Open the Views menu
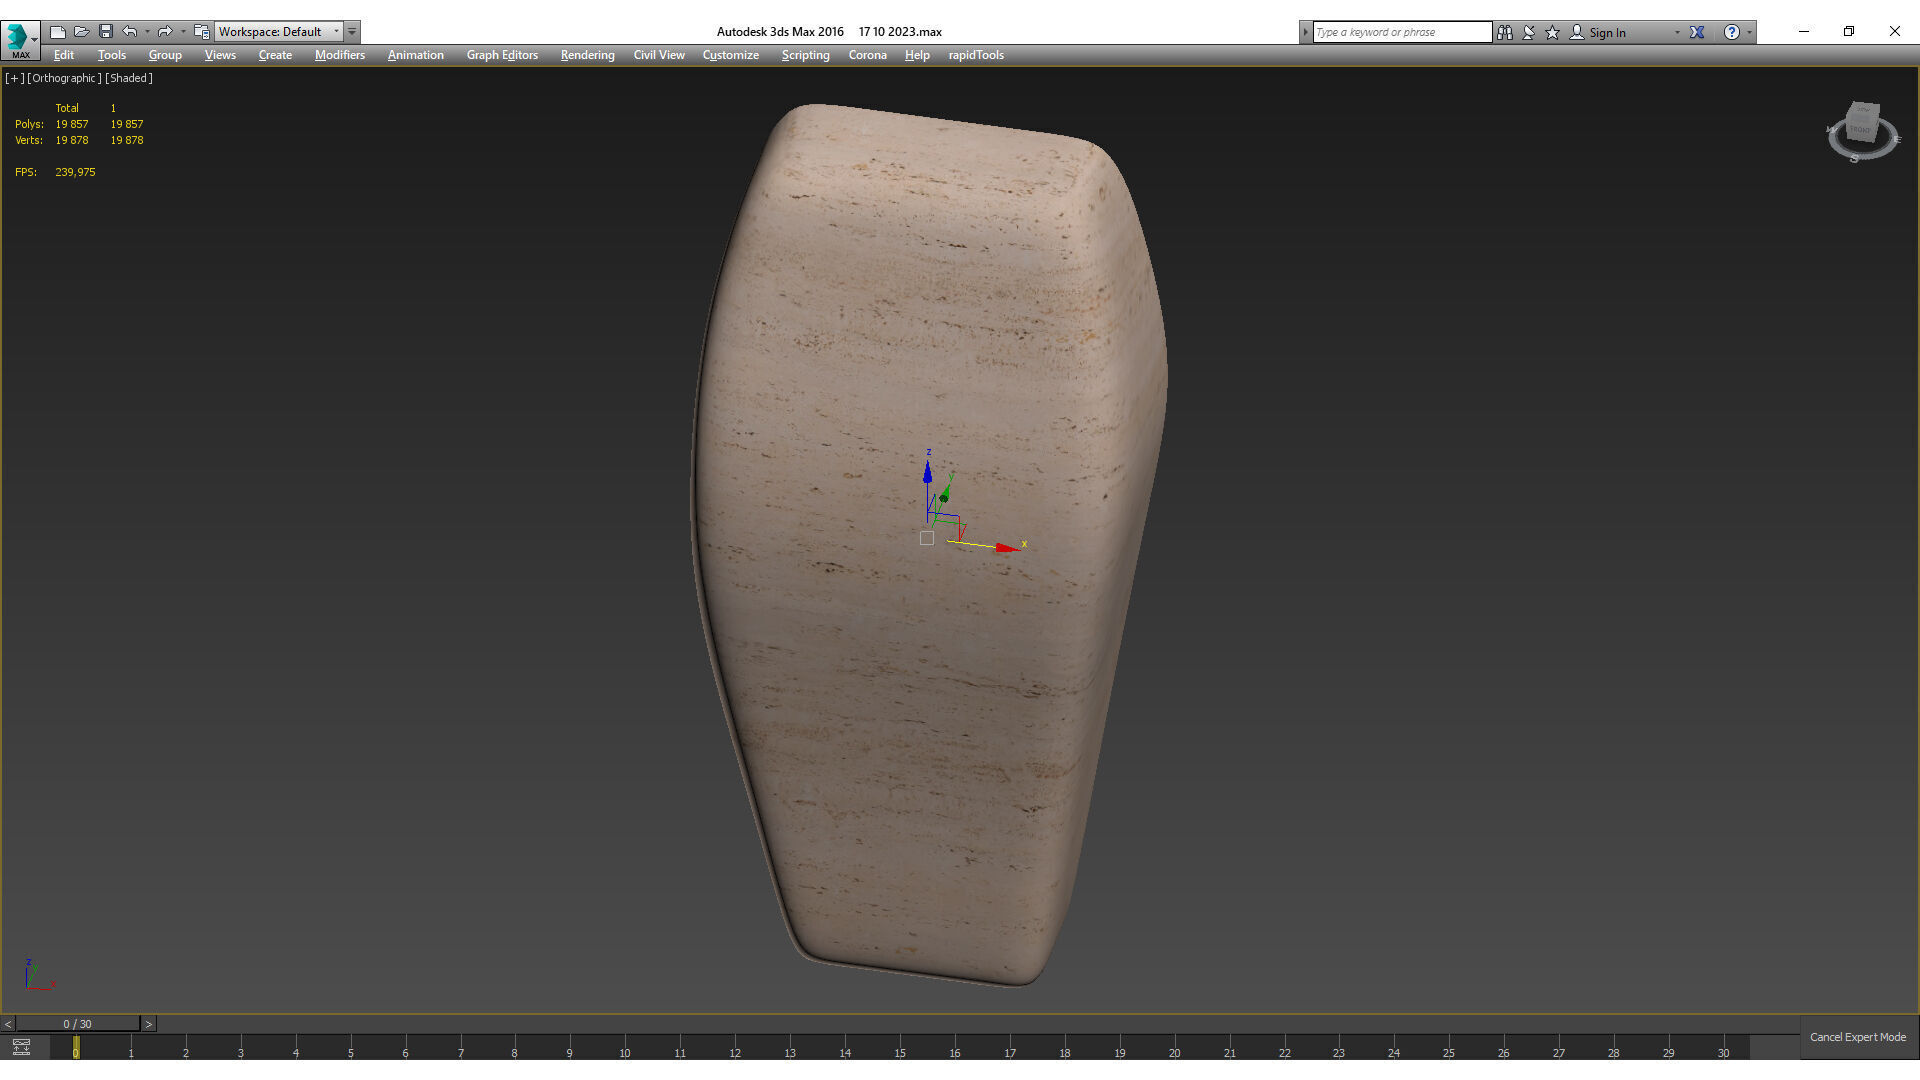The image size is (1920, 1080). [x=220, y=55]
